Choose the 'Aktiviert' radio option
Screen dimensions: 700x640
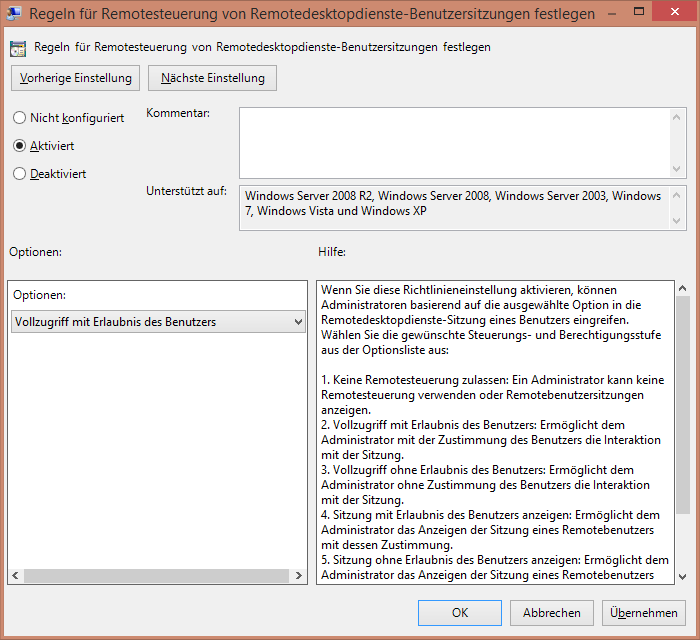point(19,146)
